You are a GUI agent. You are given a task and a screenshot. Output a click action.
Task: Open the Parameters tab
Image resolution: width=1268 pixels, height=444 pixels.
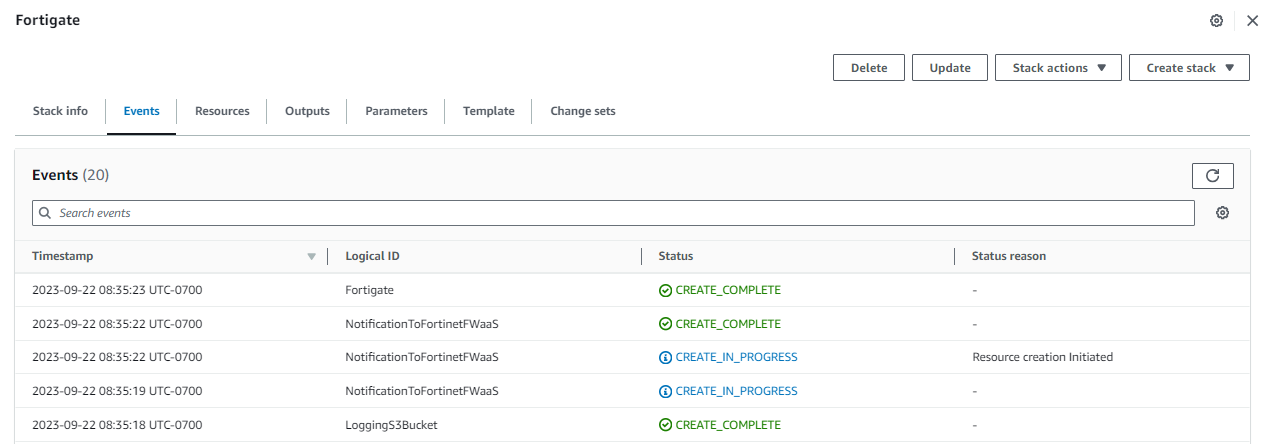click(x=396, y=111)
